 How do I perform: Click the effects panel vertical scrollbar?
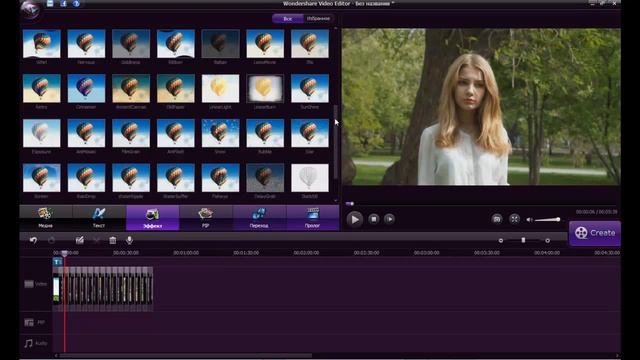tap(336, 141)
